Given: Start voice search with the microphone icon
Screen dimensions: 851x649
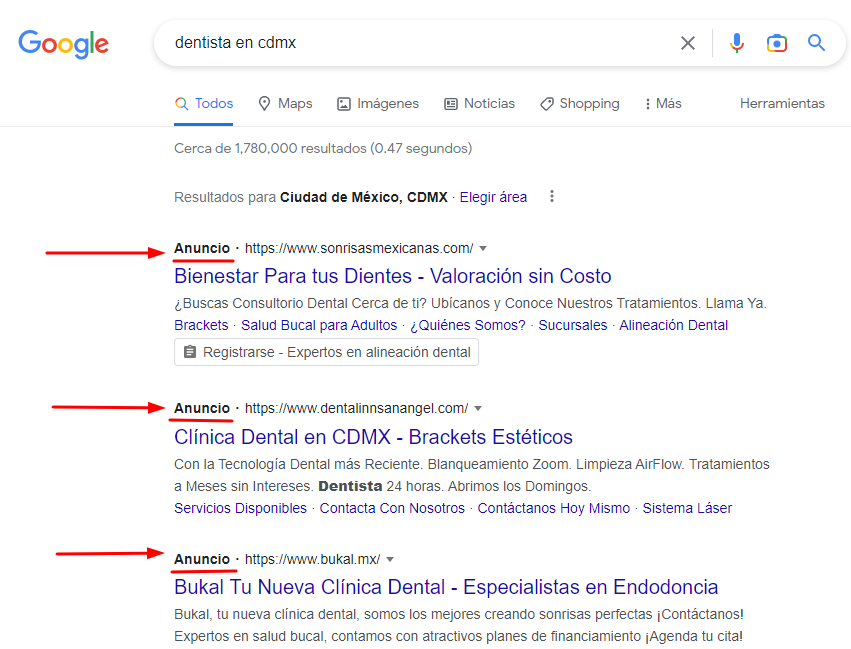Looking at the screenshot, I should (x=736, y=43).
